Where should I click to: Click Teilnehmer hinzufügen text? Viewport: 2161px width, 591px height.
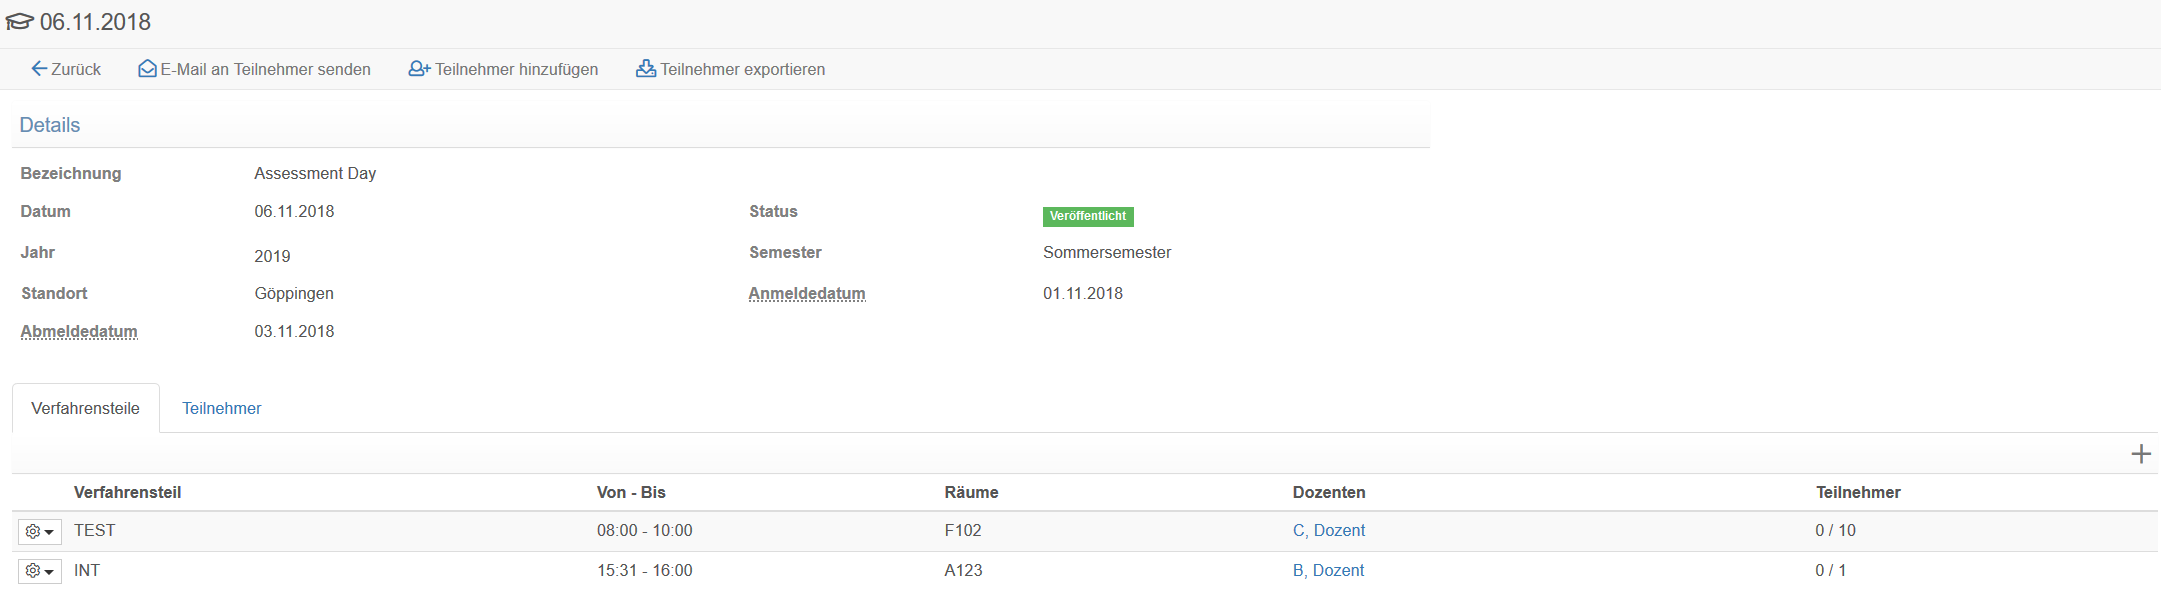point(517,69)
